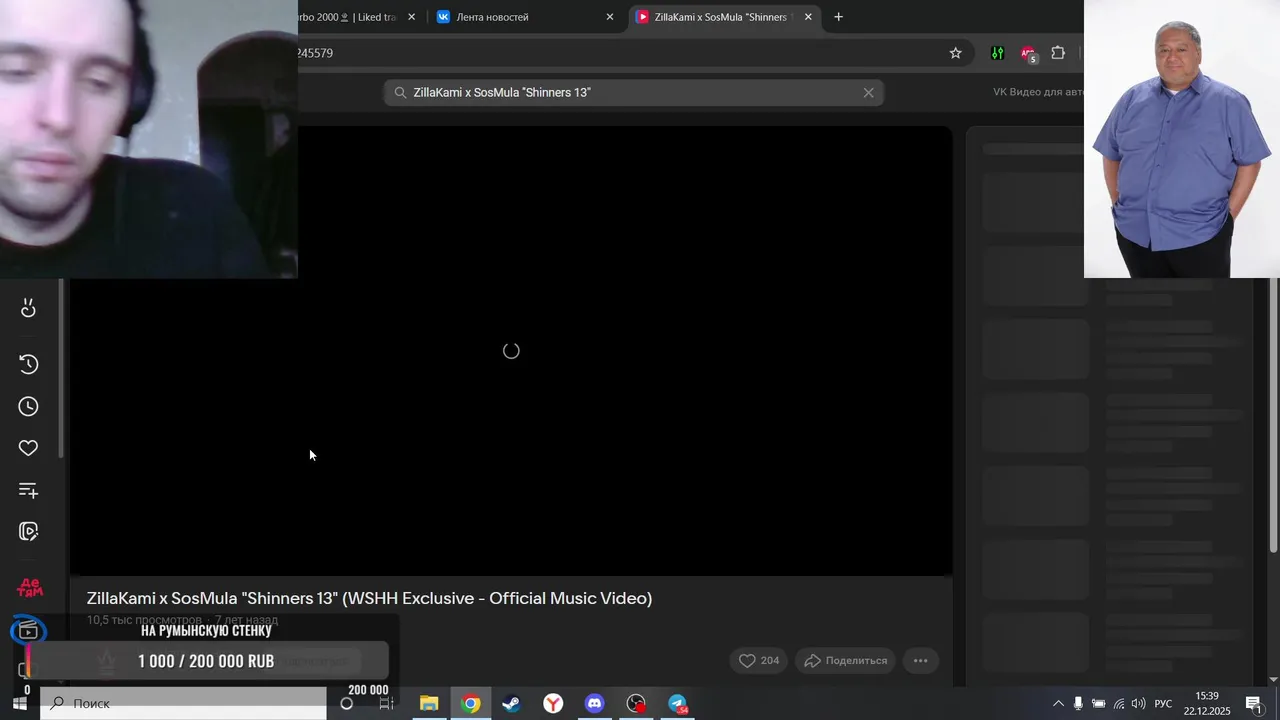This screenshot has height=720, width=1280.
Task: Open the circled video library icon in sidebar
Action: point(28,631)
